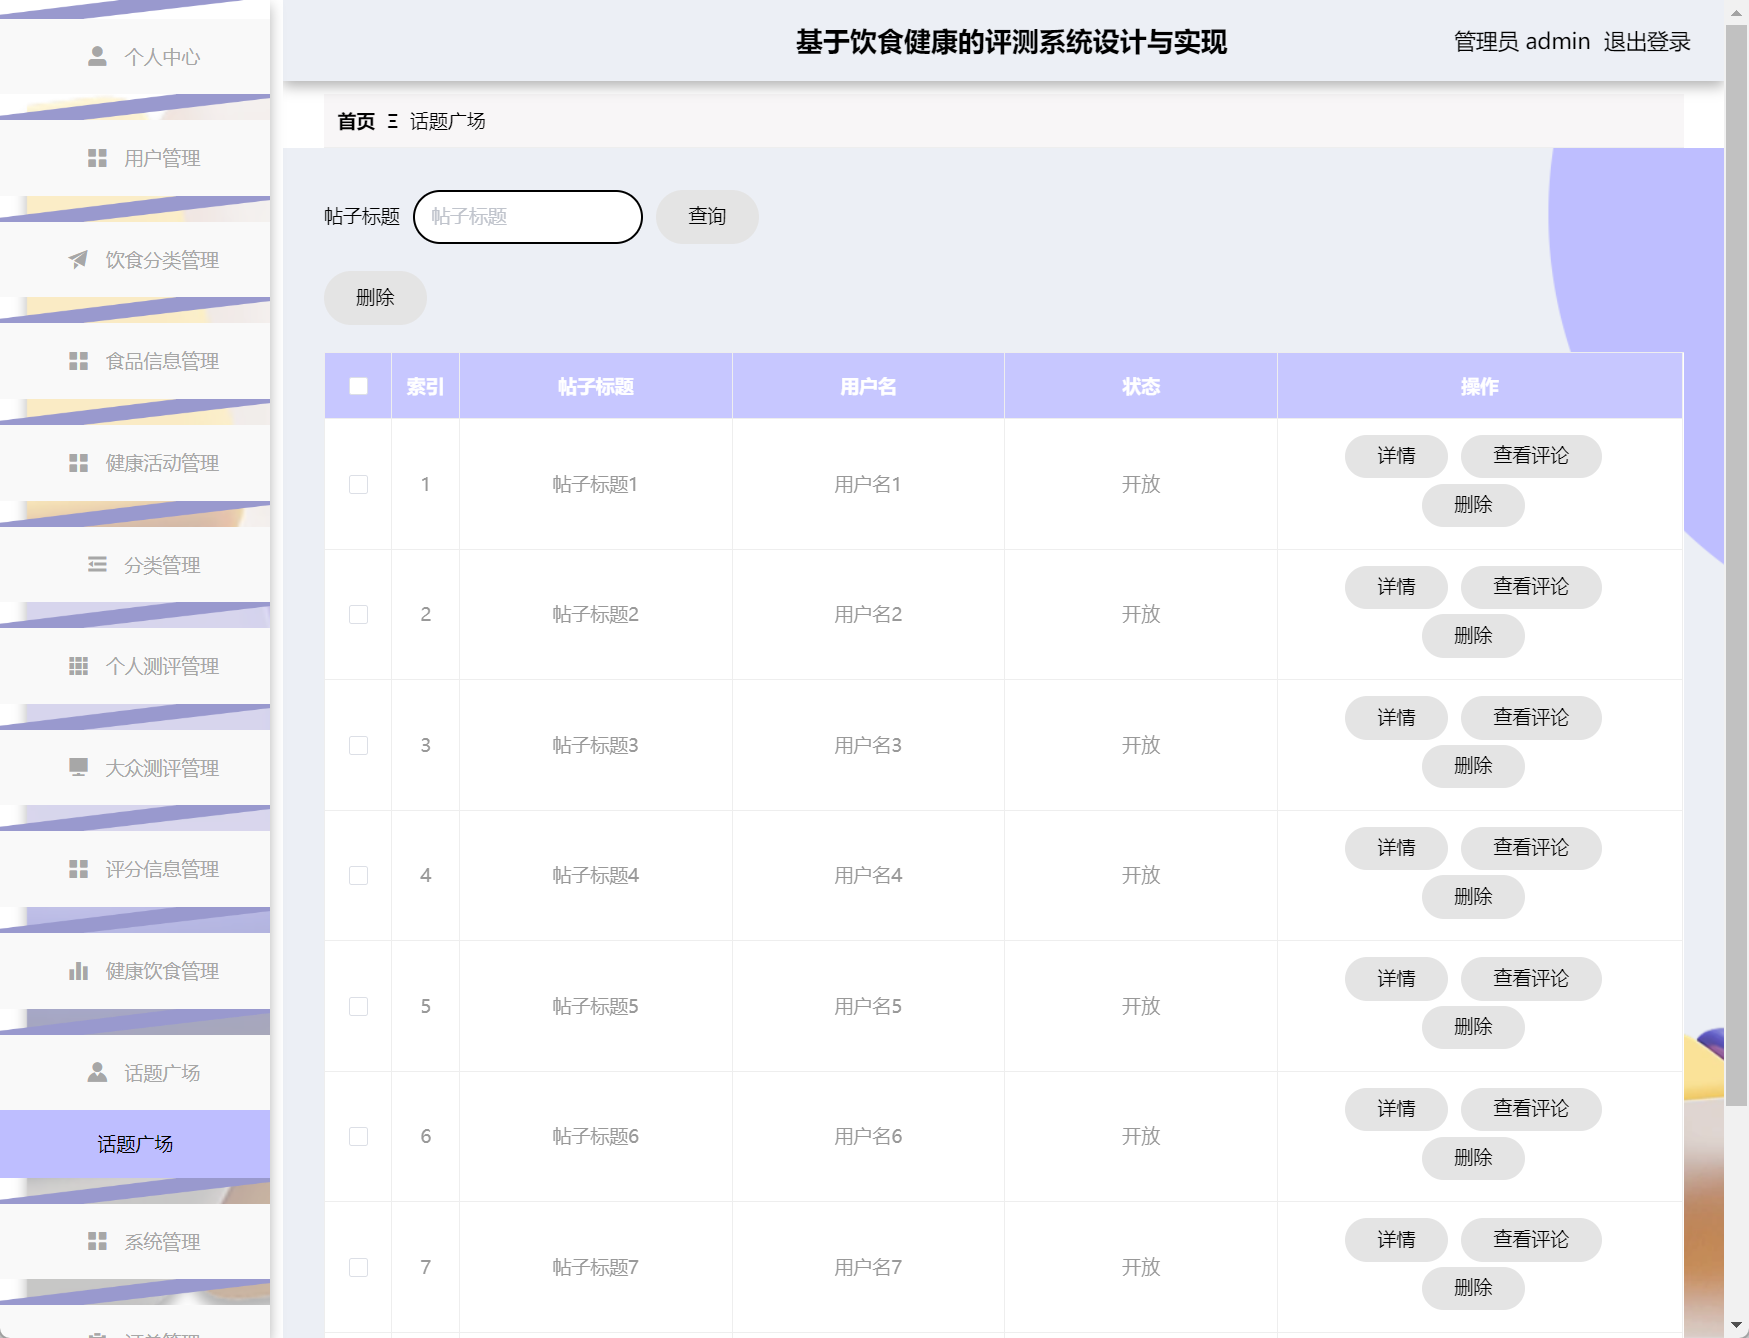Expand the 食品信息管理 sidebar menu
The height and width of the screenshot is (1338, 1749).
(135, 361)
